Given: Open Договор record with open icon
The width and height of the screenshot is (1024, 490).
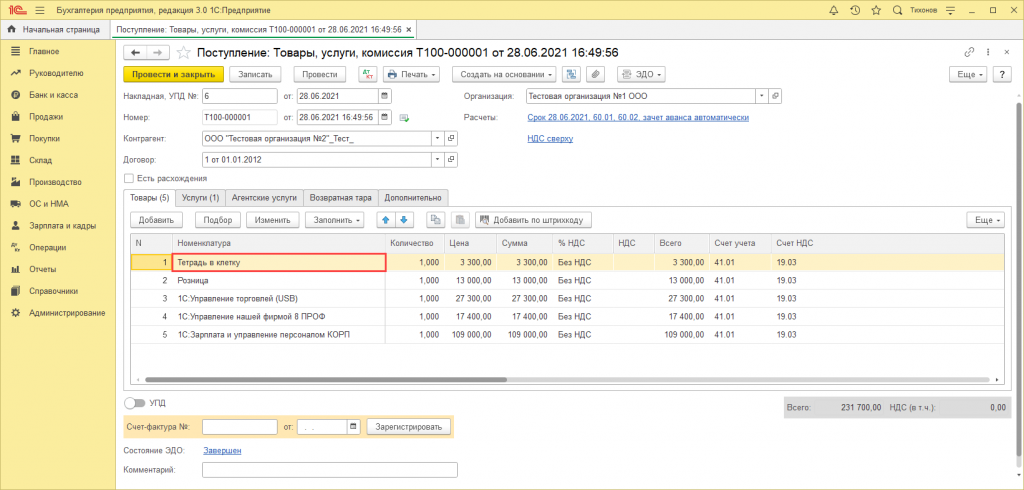Looking at the screenshot, I should 451,160.
